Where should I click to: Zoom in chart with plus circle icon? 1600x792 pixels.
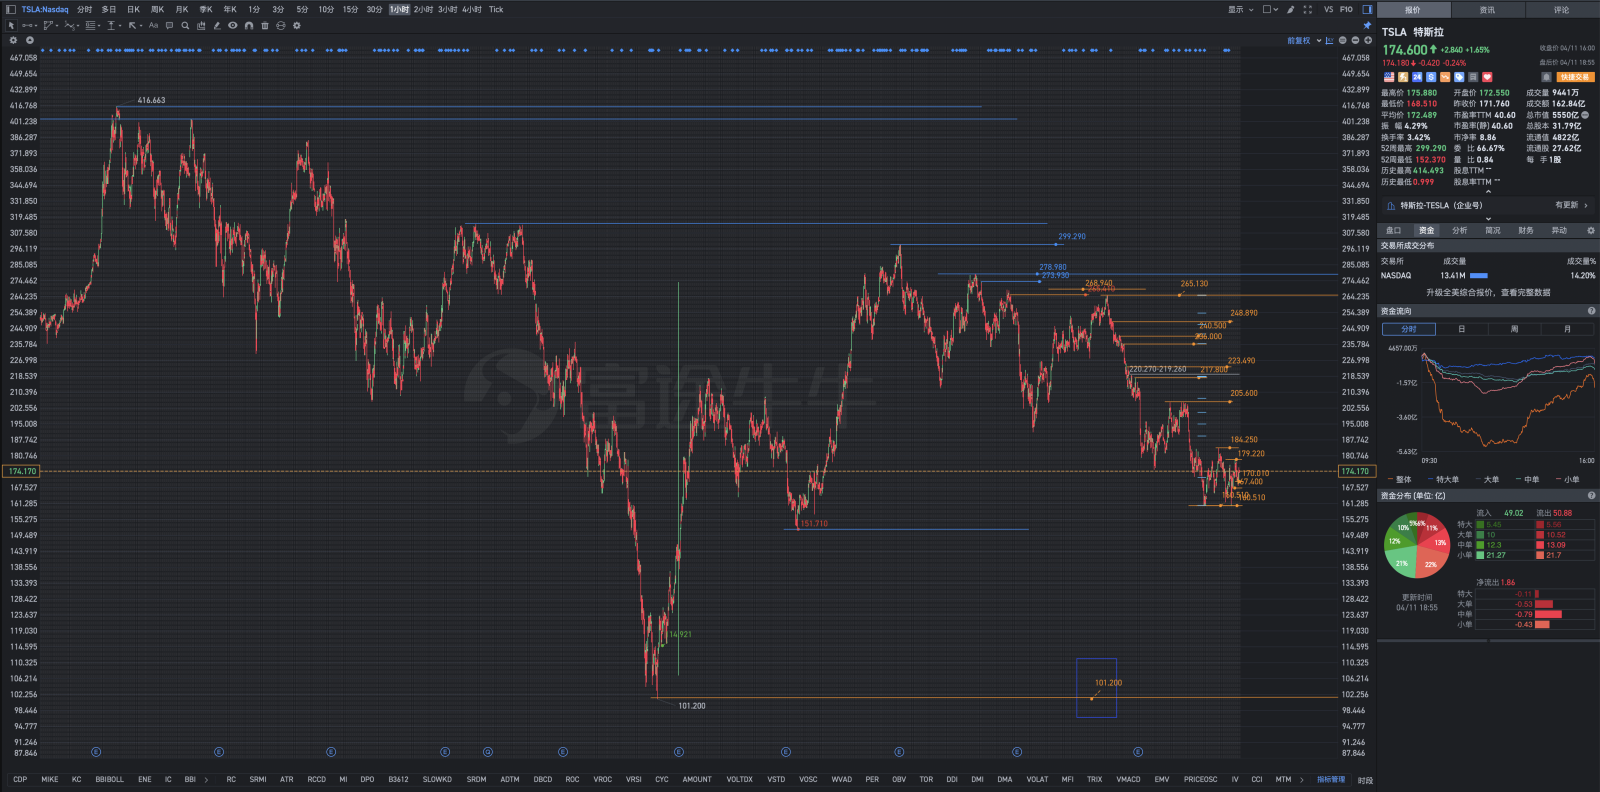1368,40
